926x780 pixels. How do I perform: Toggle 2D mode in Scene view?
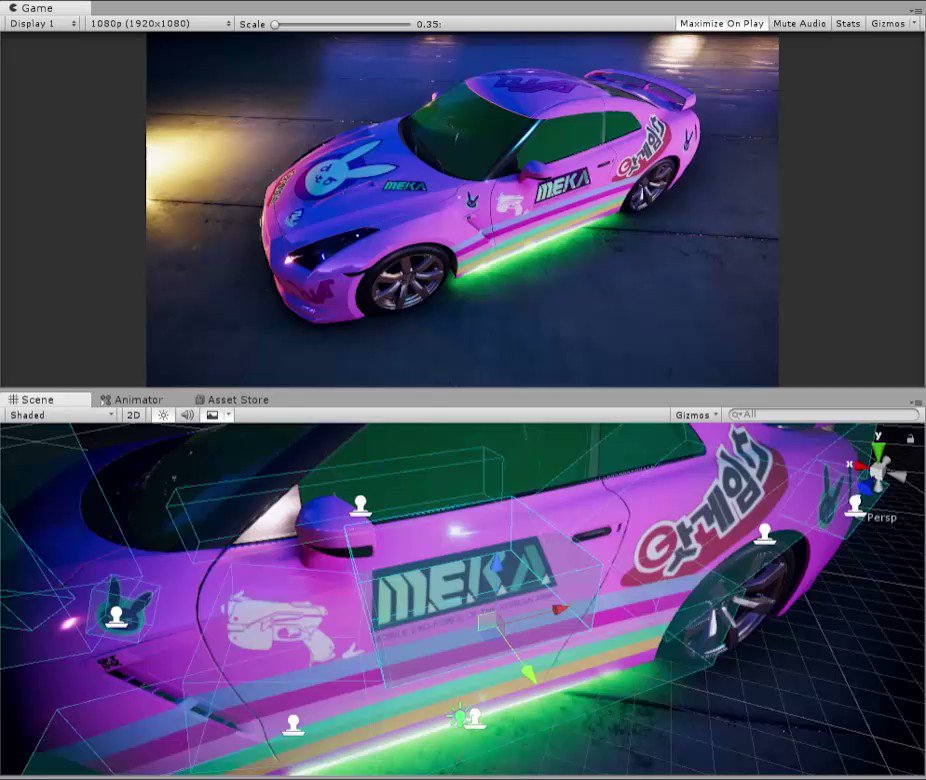point(133,415)
